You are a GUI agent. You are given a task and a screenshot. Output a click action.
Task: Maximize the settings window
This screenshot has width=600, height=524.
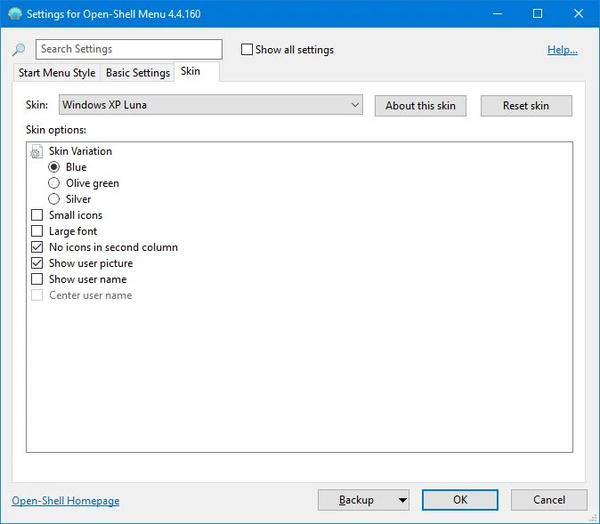(538, 14)
